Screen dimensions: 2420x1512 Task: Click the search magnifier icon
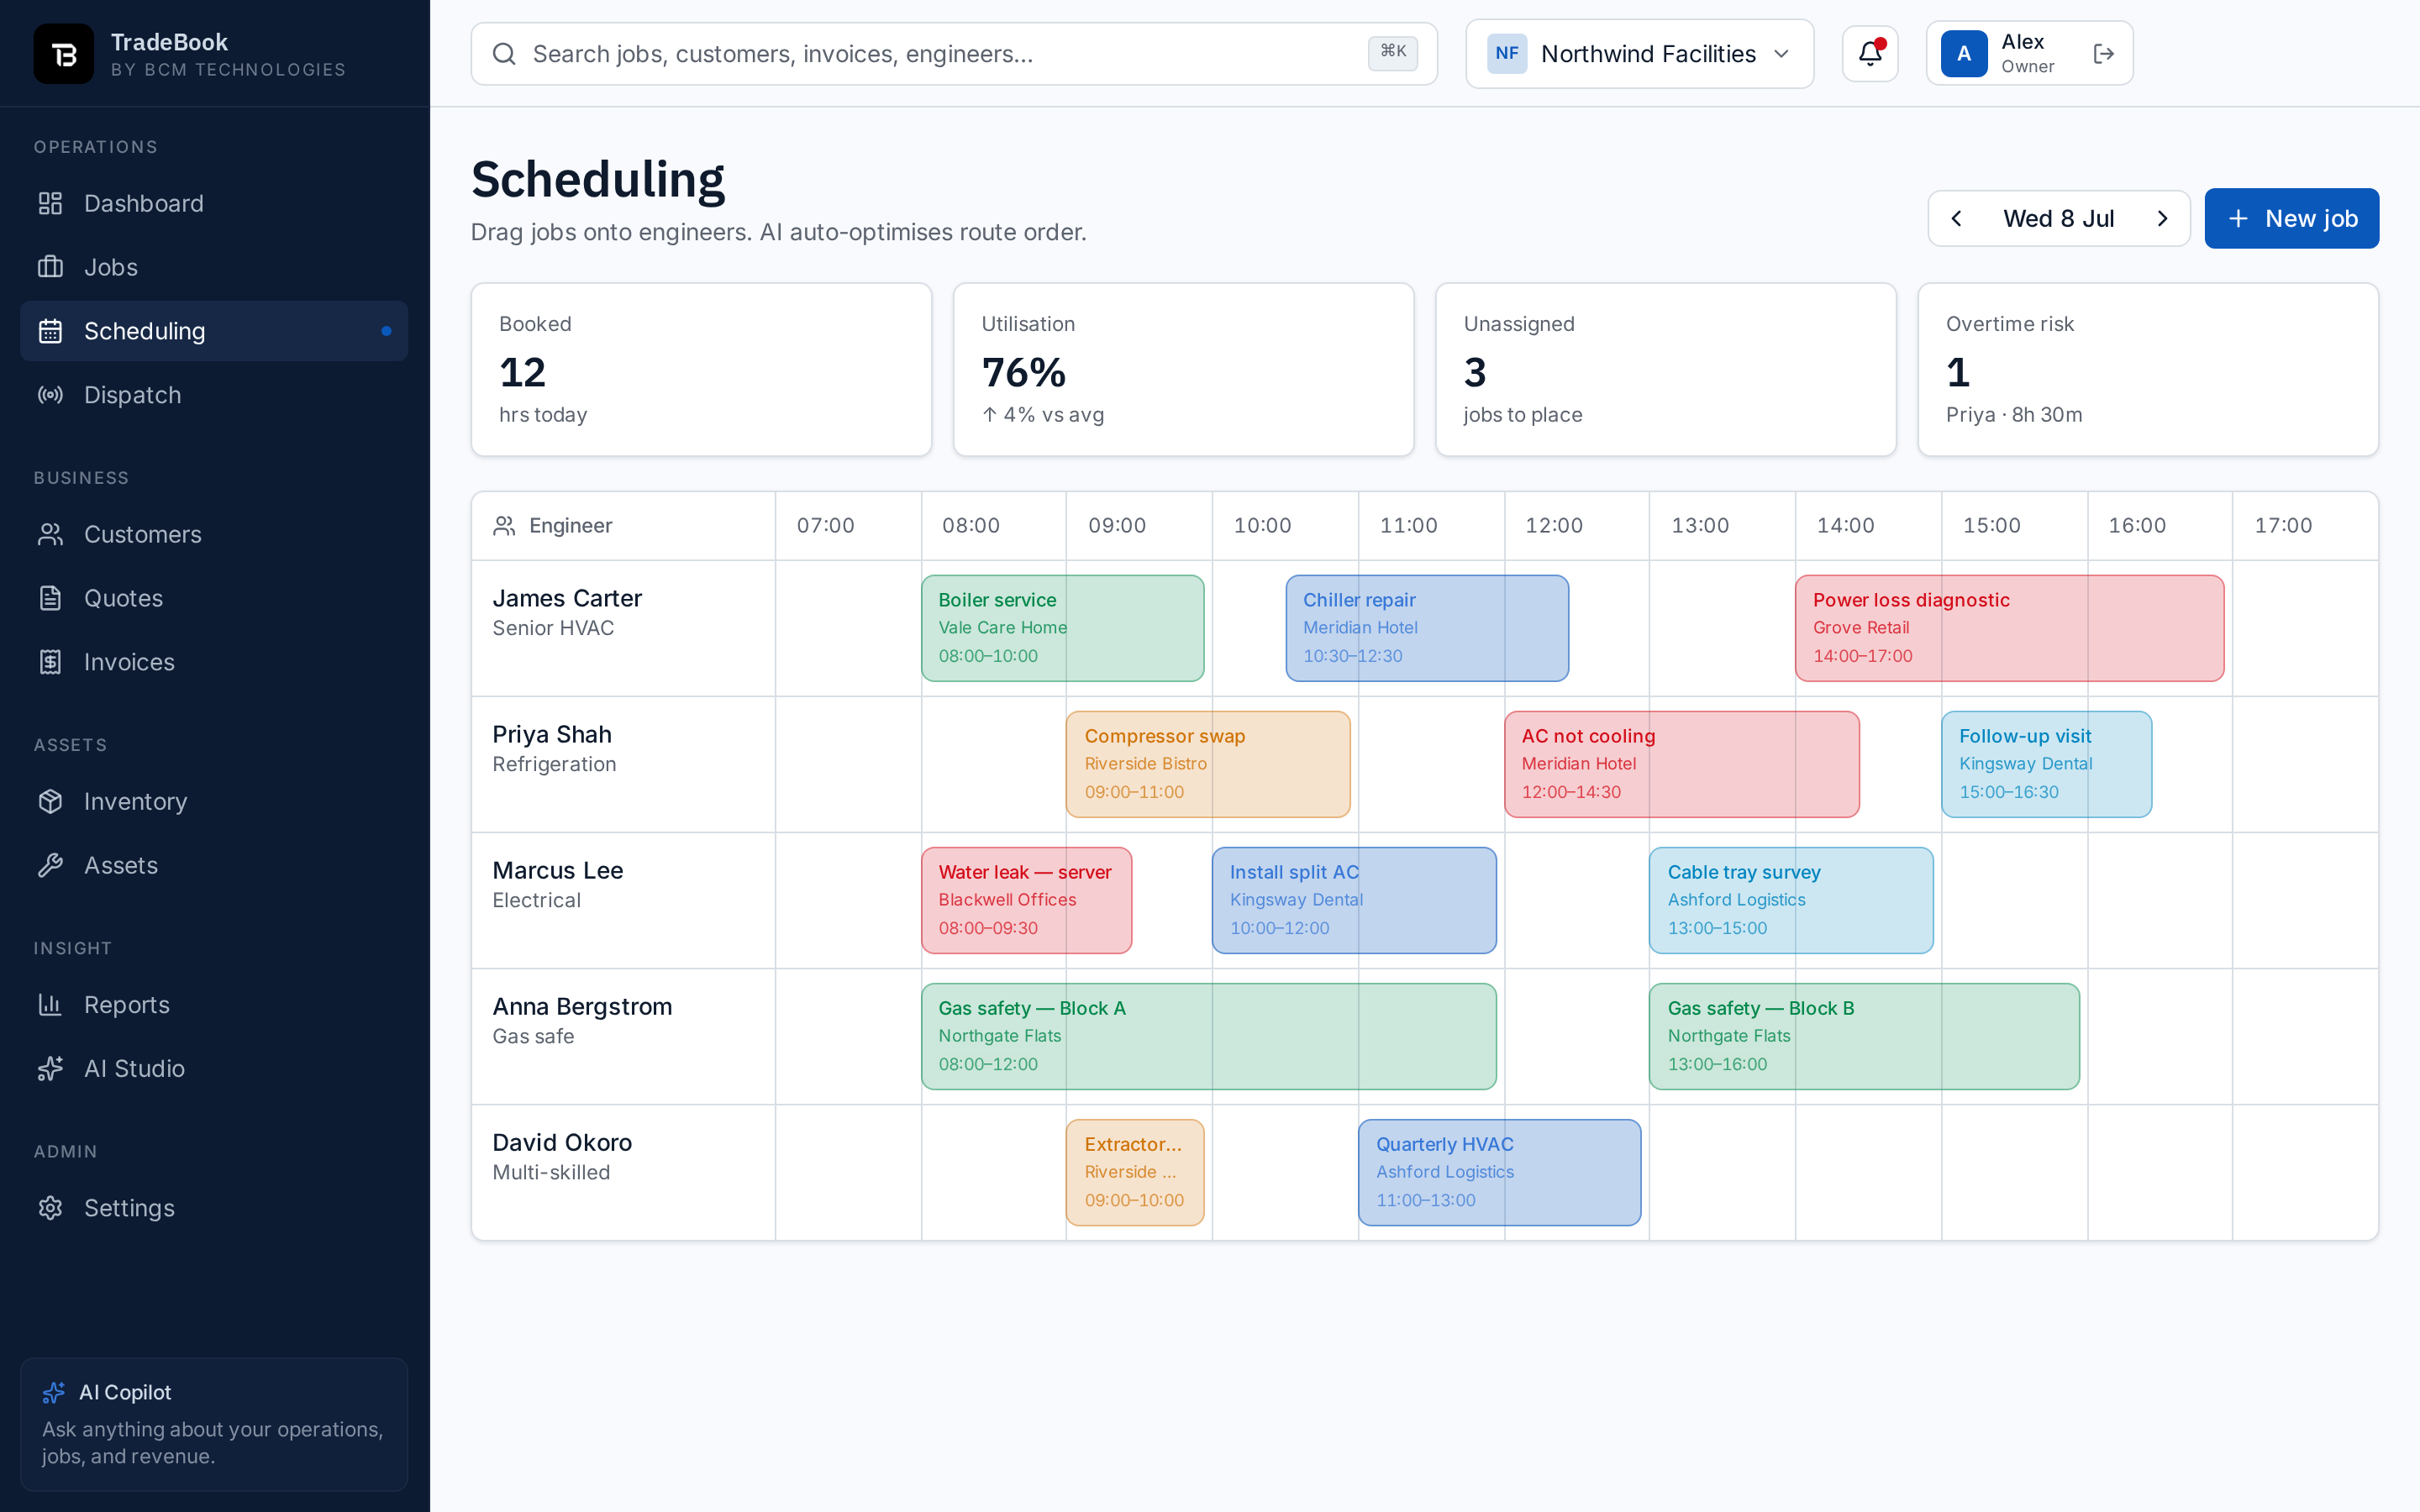click(505, 54)
